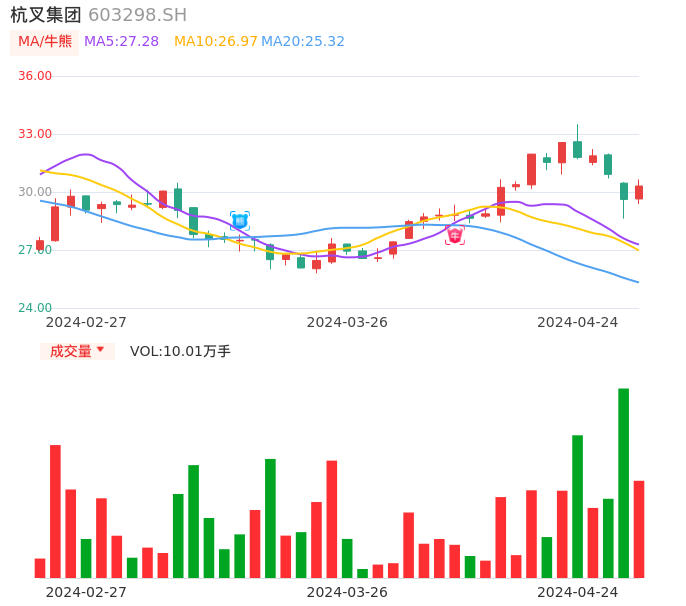
Task: Click the 603298.SH ticker code
Action: (x=137, y=15)
